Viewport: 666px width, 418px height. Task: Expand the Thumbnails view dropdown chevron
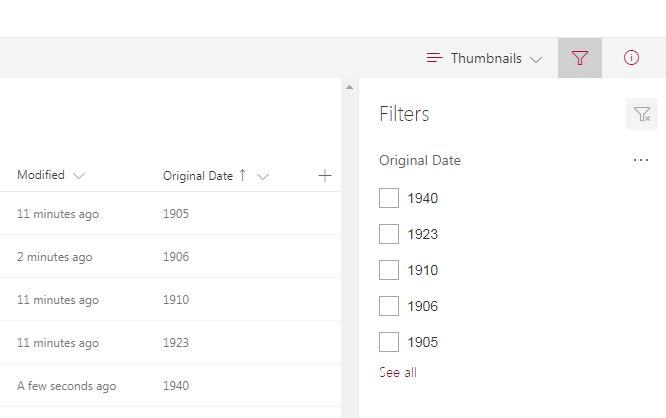coord(536,59)
